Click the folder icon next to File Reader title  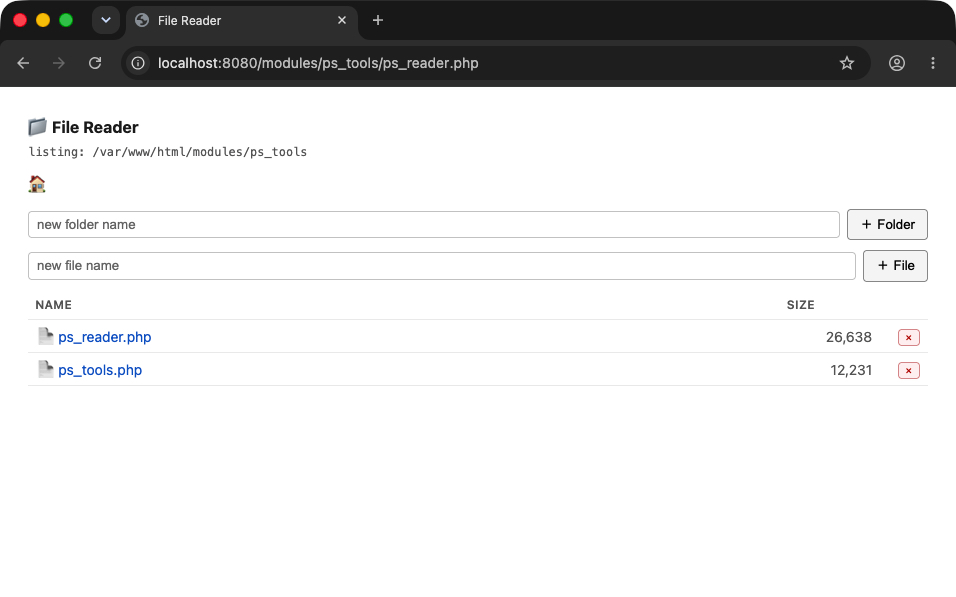click(x=37, y=127)
